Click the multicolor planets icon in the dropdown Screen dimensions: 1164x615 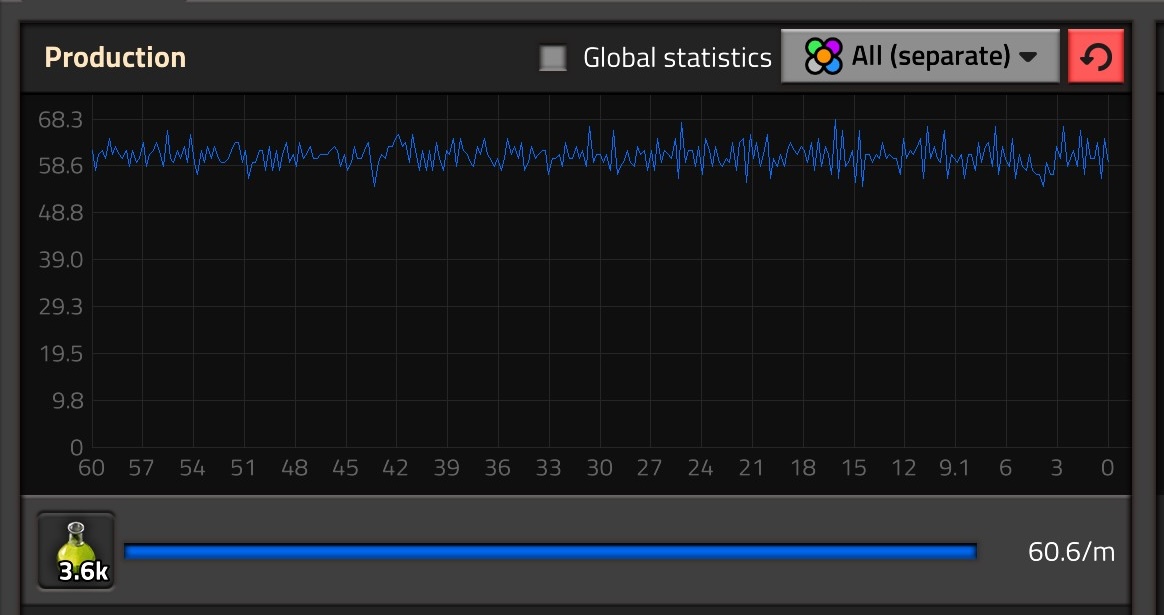pyautogui.click(x=824, y=56)
